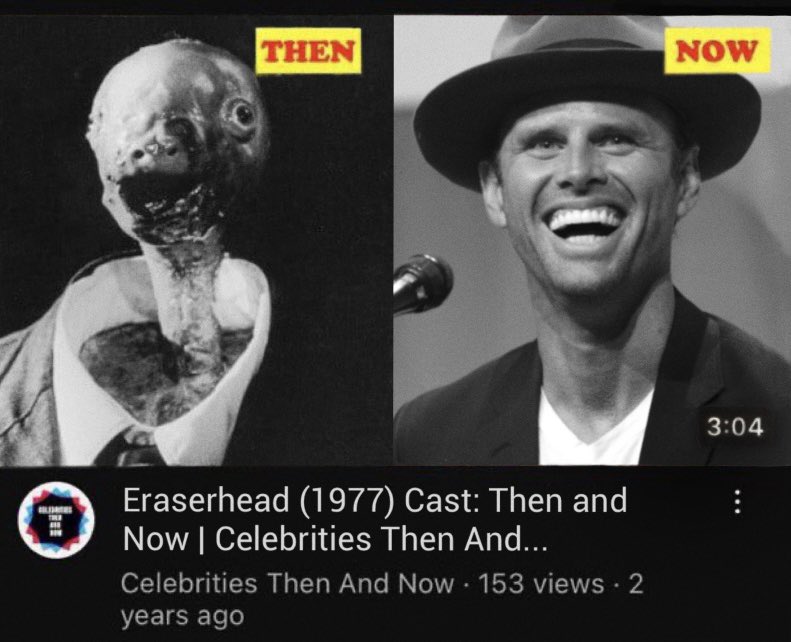Open the Celebrities Then And Now channel avatar
Image resolution: width=791 pixels, height=642 pixels.
(x=56, y=520)
